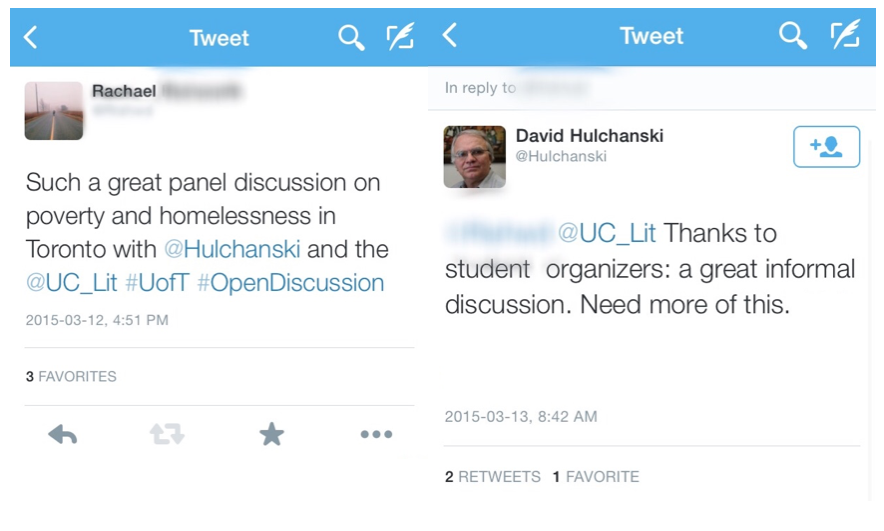Open @UC_Lit mention in David's reply

607,234
